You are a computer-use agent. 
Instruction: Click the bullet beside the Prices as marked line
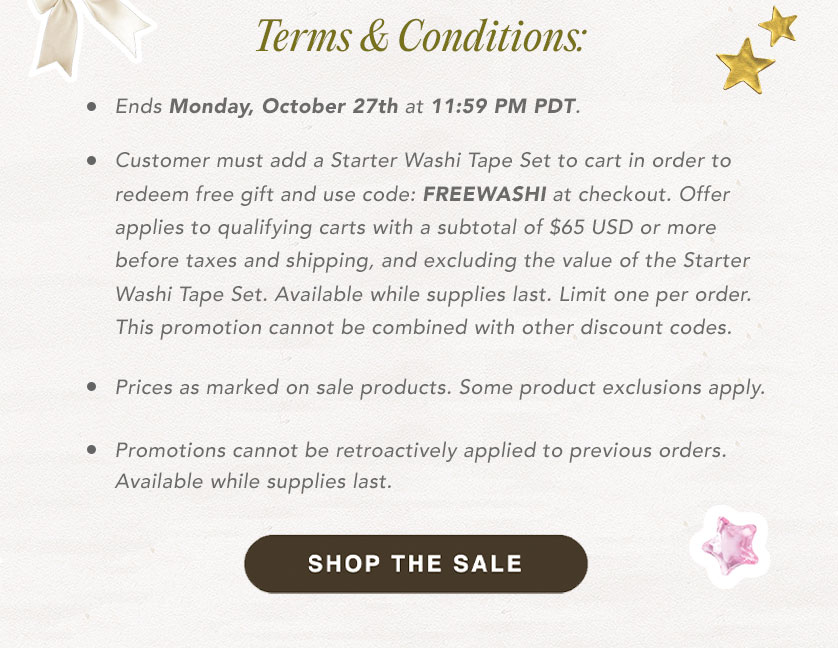(91, 385)
